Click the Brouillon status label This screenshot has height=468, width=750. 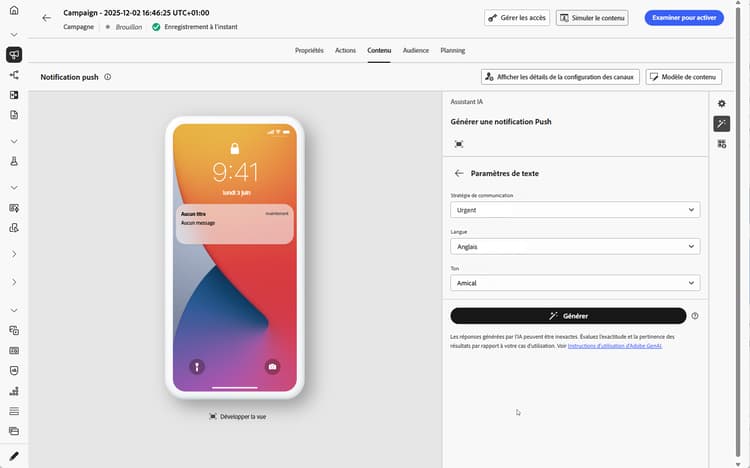pyautogui.click(x=129, y=27)
